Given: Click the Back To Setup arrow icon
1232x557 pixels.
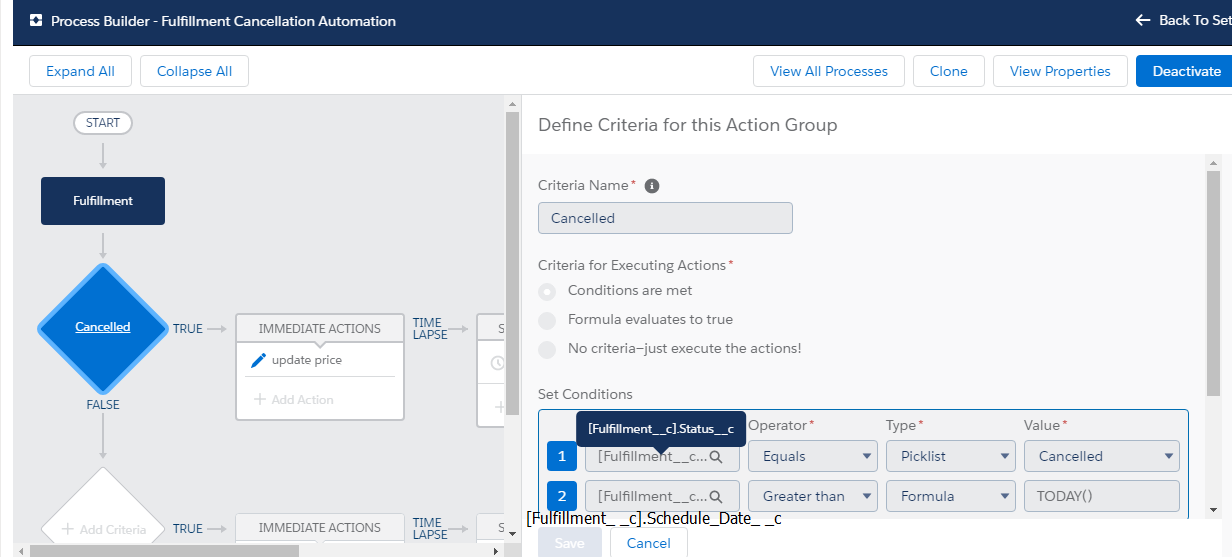Looking at the screenshot, I should [1143, 20].
